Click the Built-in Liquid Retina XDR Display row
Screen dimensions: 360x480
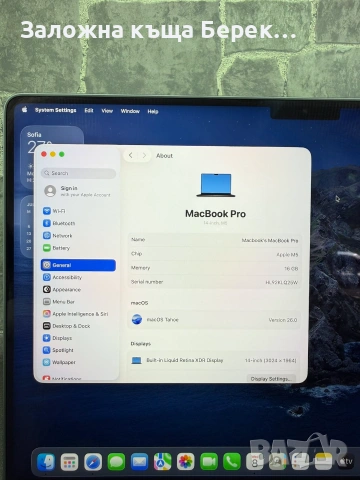pyautogui.click(x=215, y=360)
